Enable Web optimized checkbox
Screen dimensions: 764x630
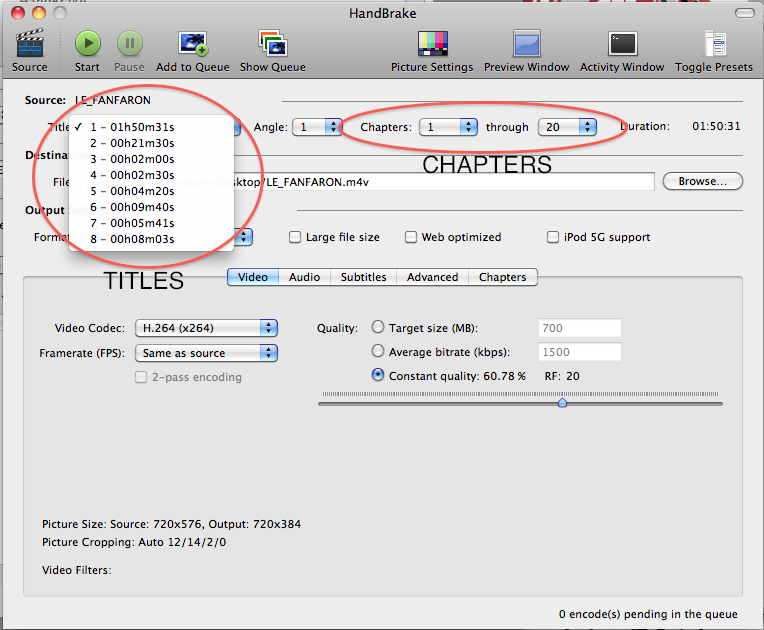[411, 237]
